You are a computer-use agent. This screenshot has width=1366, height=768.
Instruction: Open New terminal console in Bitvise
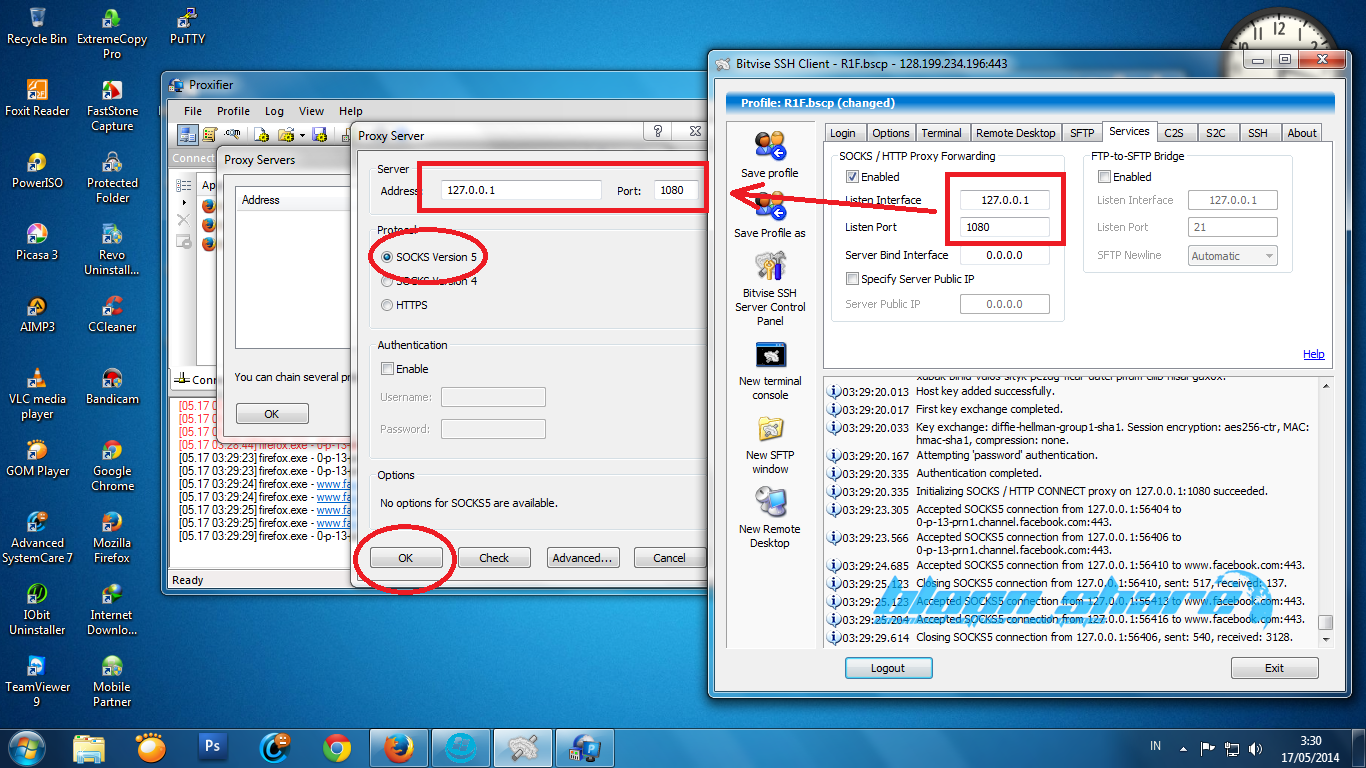pos(770,355)
